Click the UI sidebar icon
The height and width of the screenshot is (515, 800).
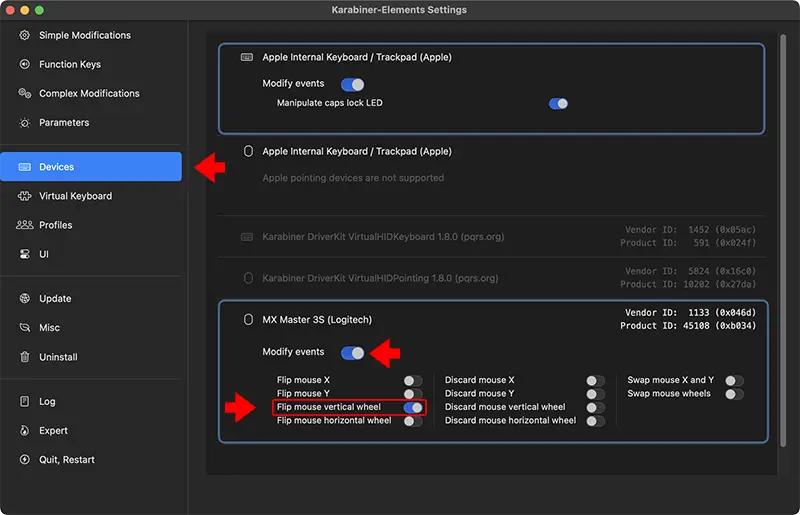[x=24, y=254]
